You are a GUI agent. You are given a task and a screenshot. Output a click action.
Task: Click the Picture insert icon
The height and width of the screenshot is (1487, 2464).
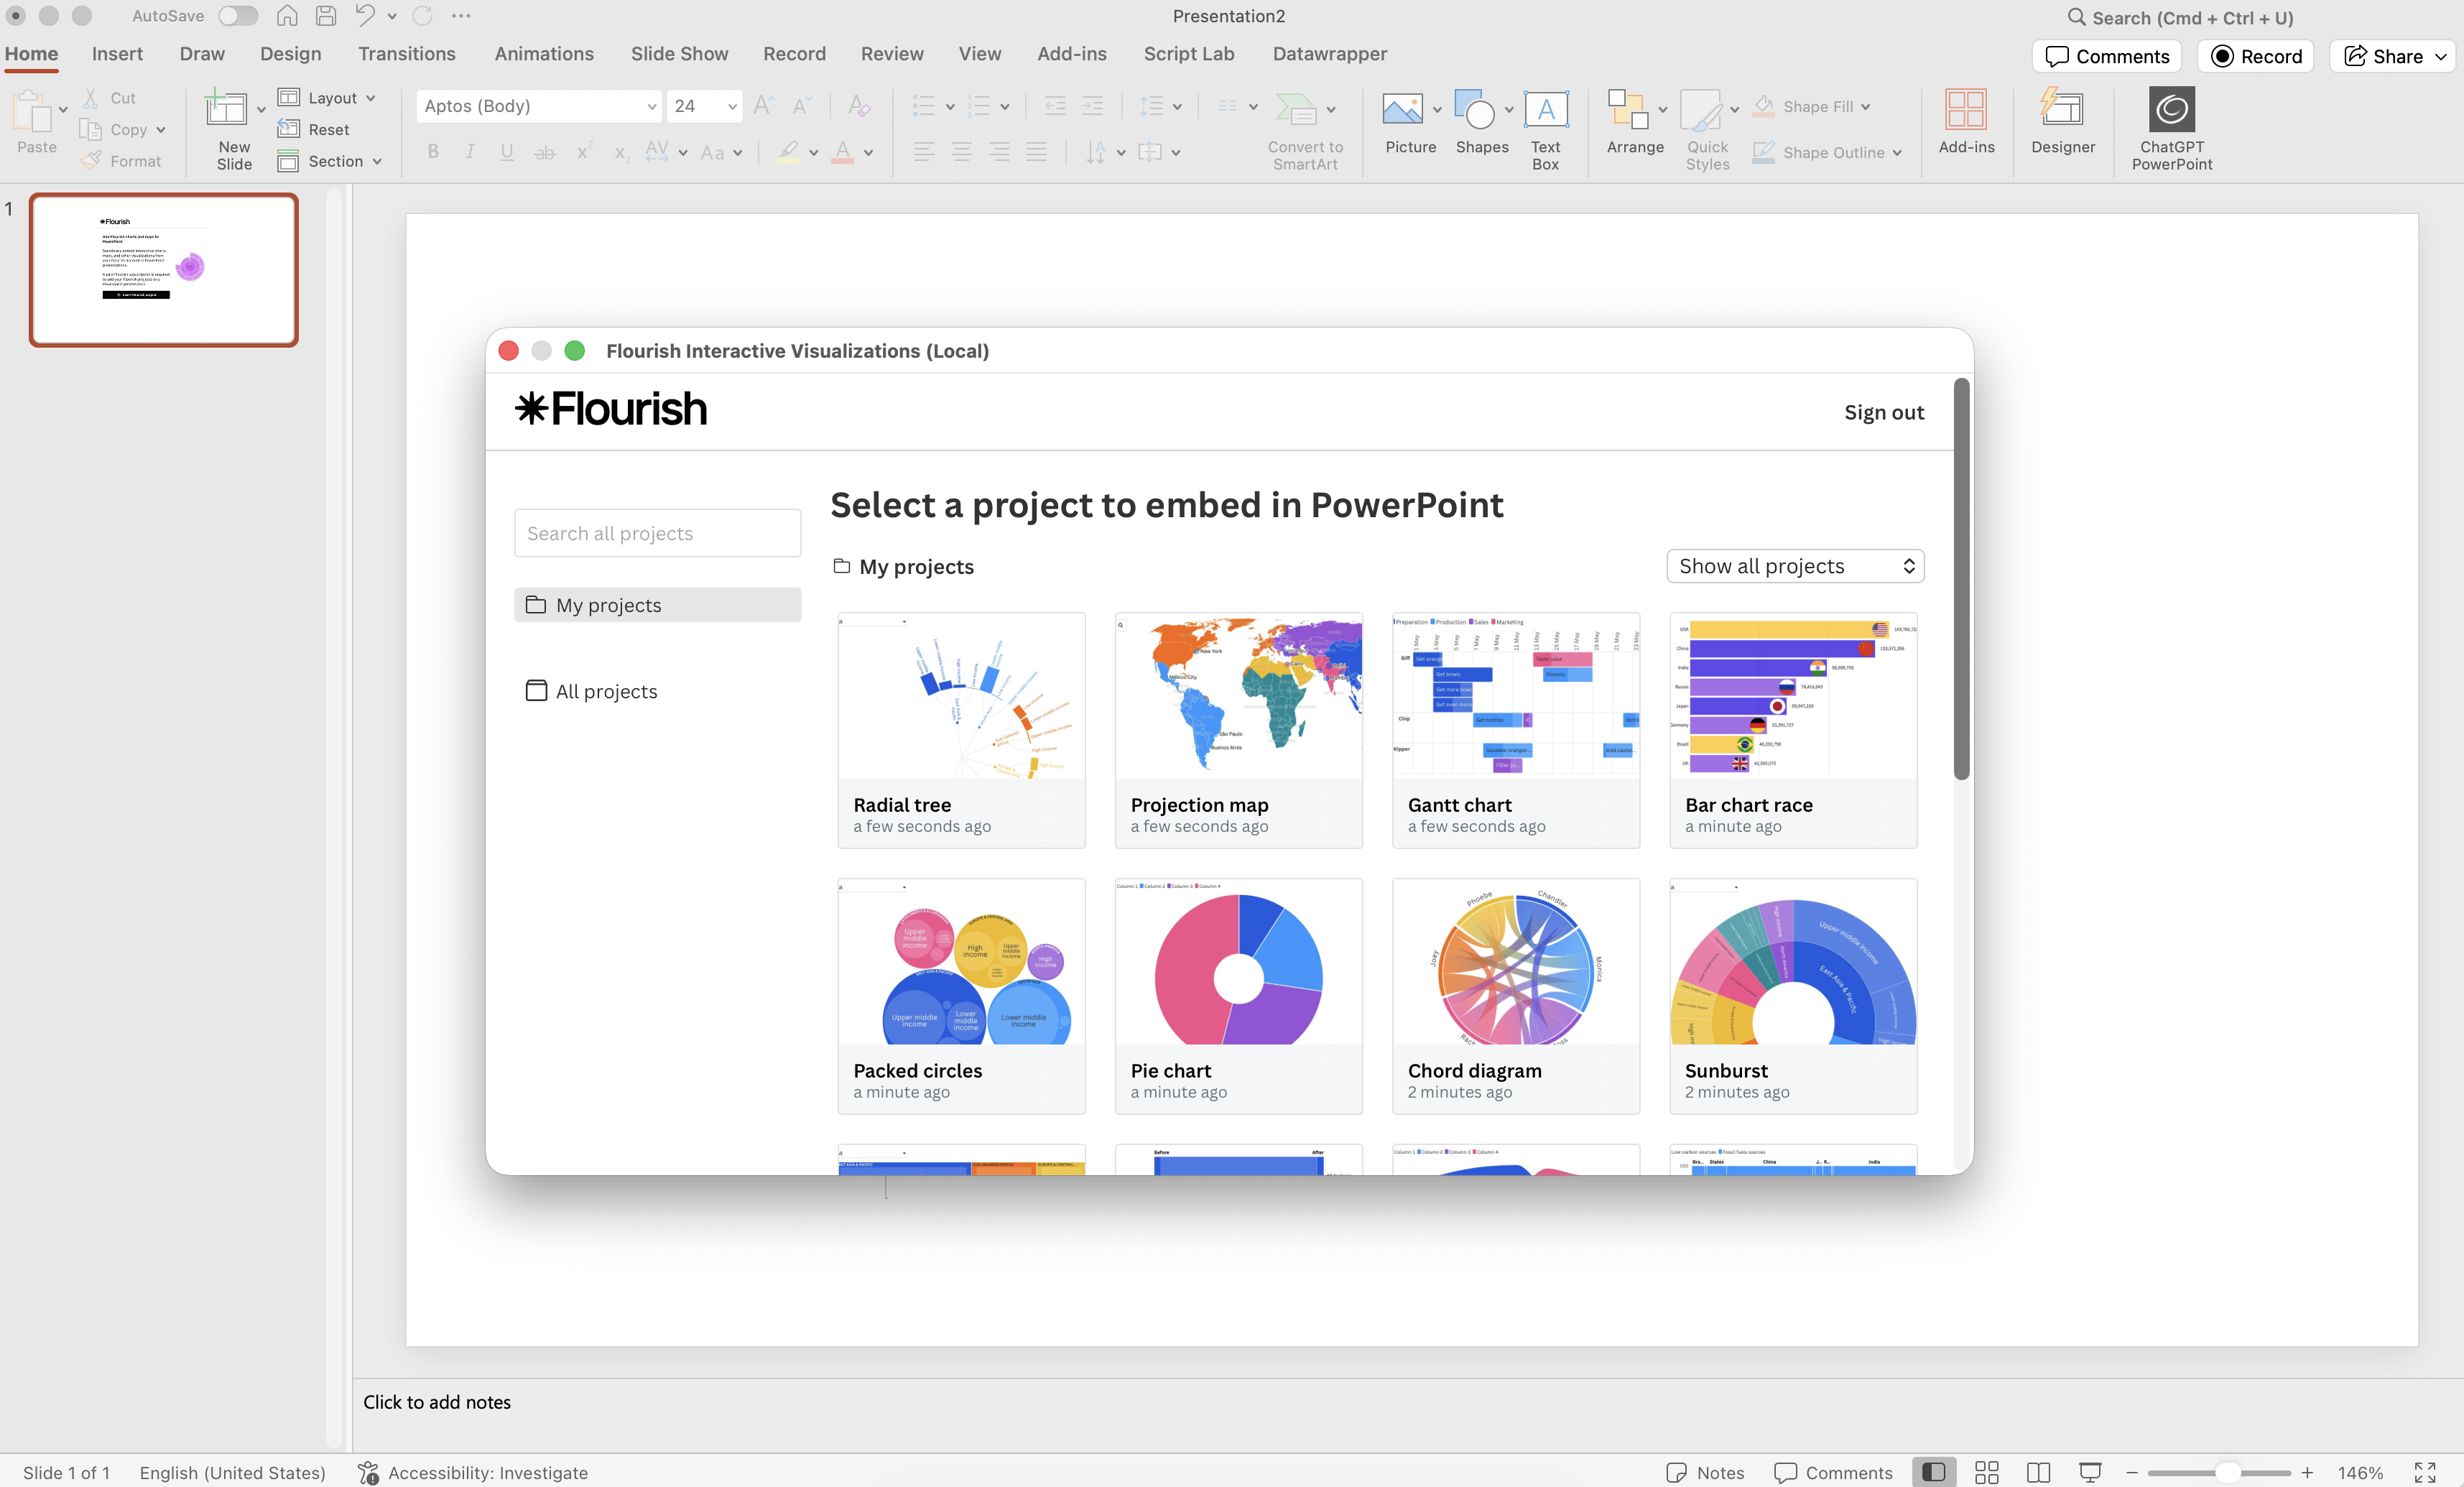pos(1402,110)
